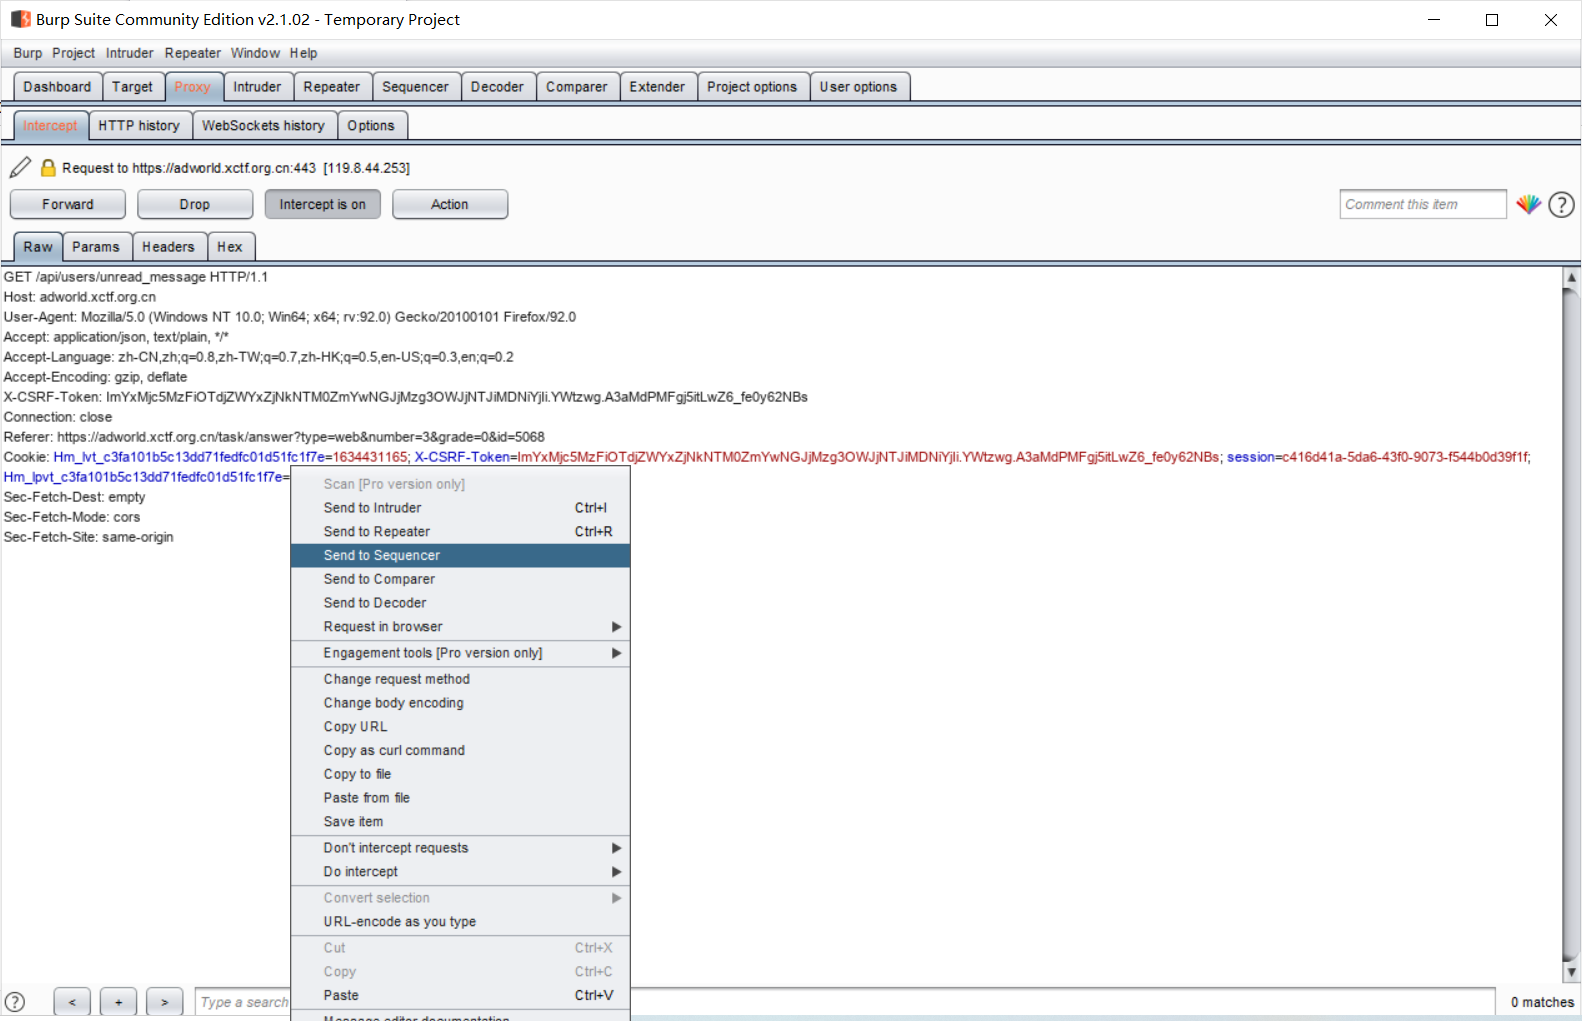Toggle the Intercept is on button

point(322,204)
